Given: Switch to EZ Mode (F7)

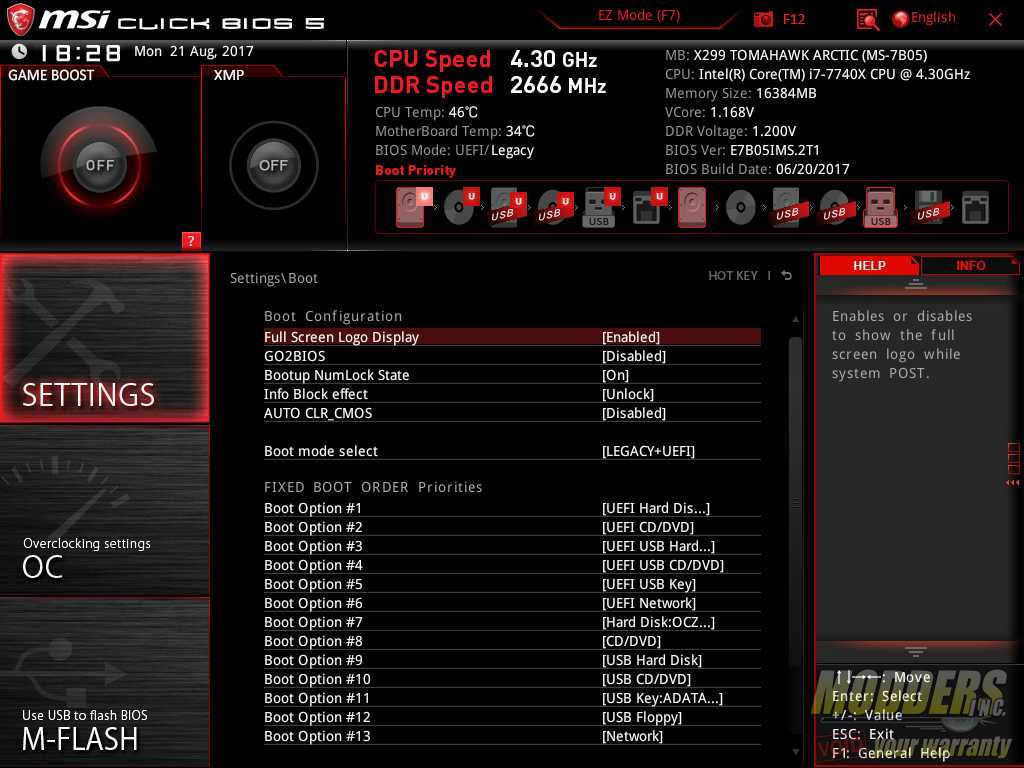Looking at the screenshot, I should [639, 15].
